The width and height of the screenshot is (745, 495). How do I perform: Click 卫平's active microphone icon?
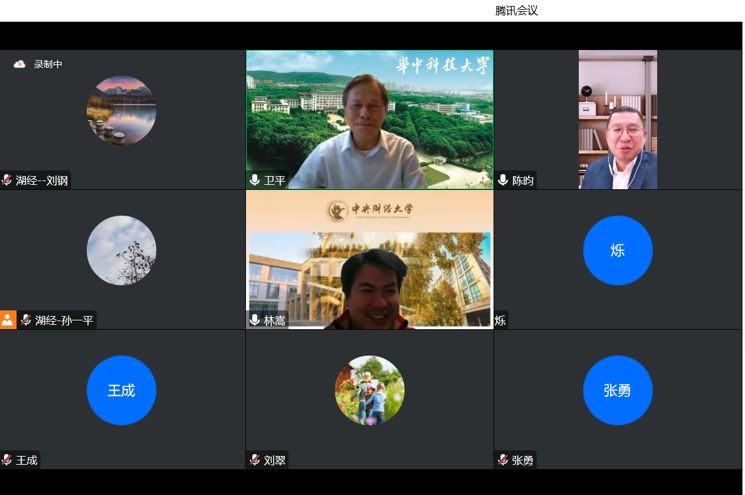pyautogui.click(x=255, y=181)
